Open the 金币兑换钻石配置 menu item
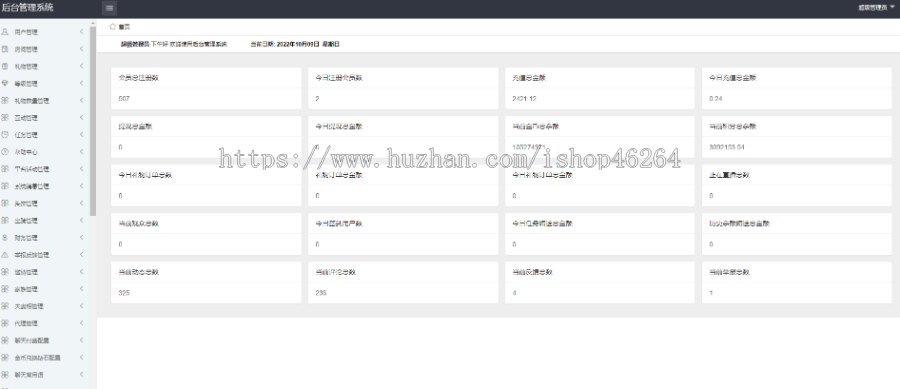This screenshot has height=389, width=900. coord(44,357)
